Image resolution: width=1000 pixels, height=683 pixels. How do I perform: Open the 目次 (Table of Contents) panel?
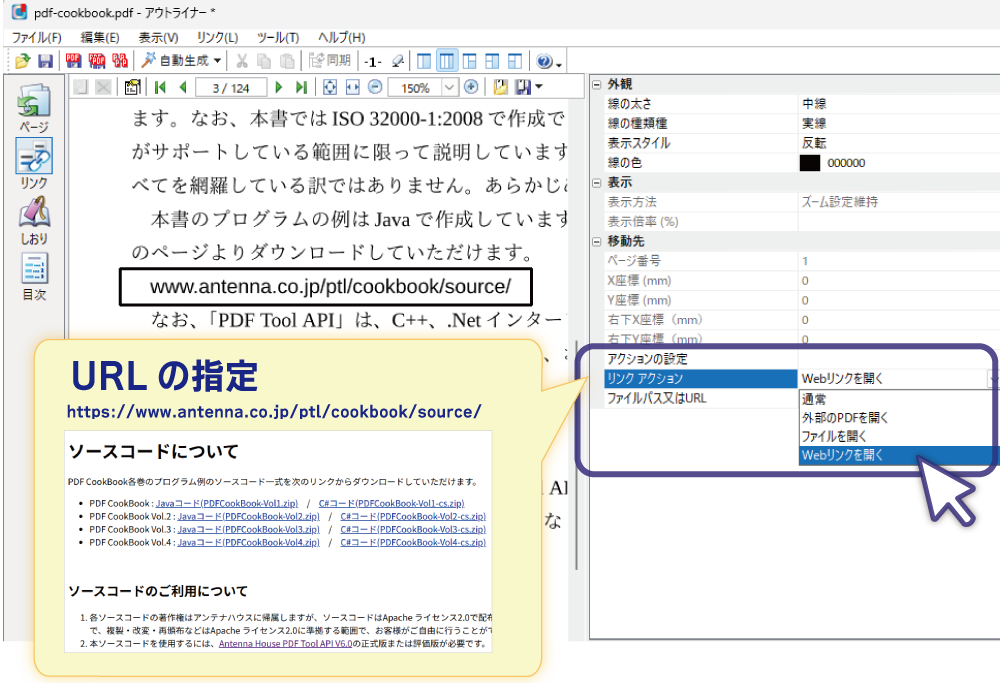coord(34,274)
